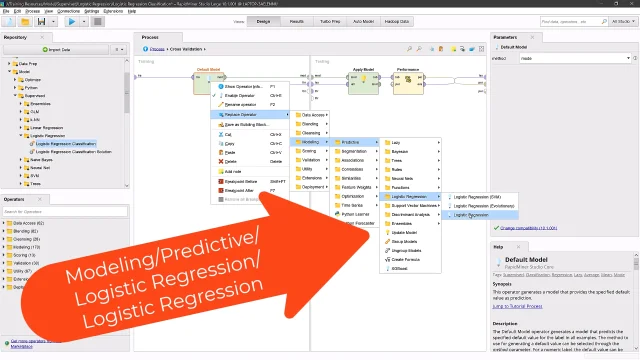The width and height of the screenshot is (640, 360).
Task: Save the process using the floppy disk icon
Action: (42, 22)
